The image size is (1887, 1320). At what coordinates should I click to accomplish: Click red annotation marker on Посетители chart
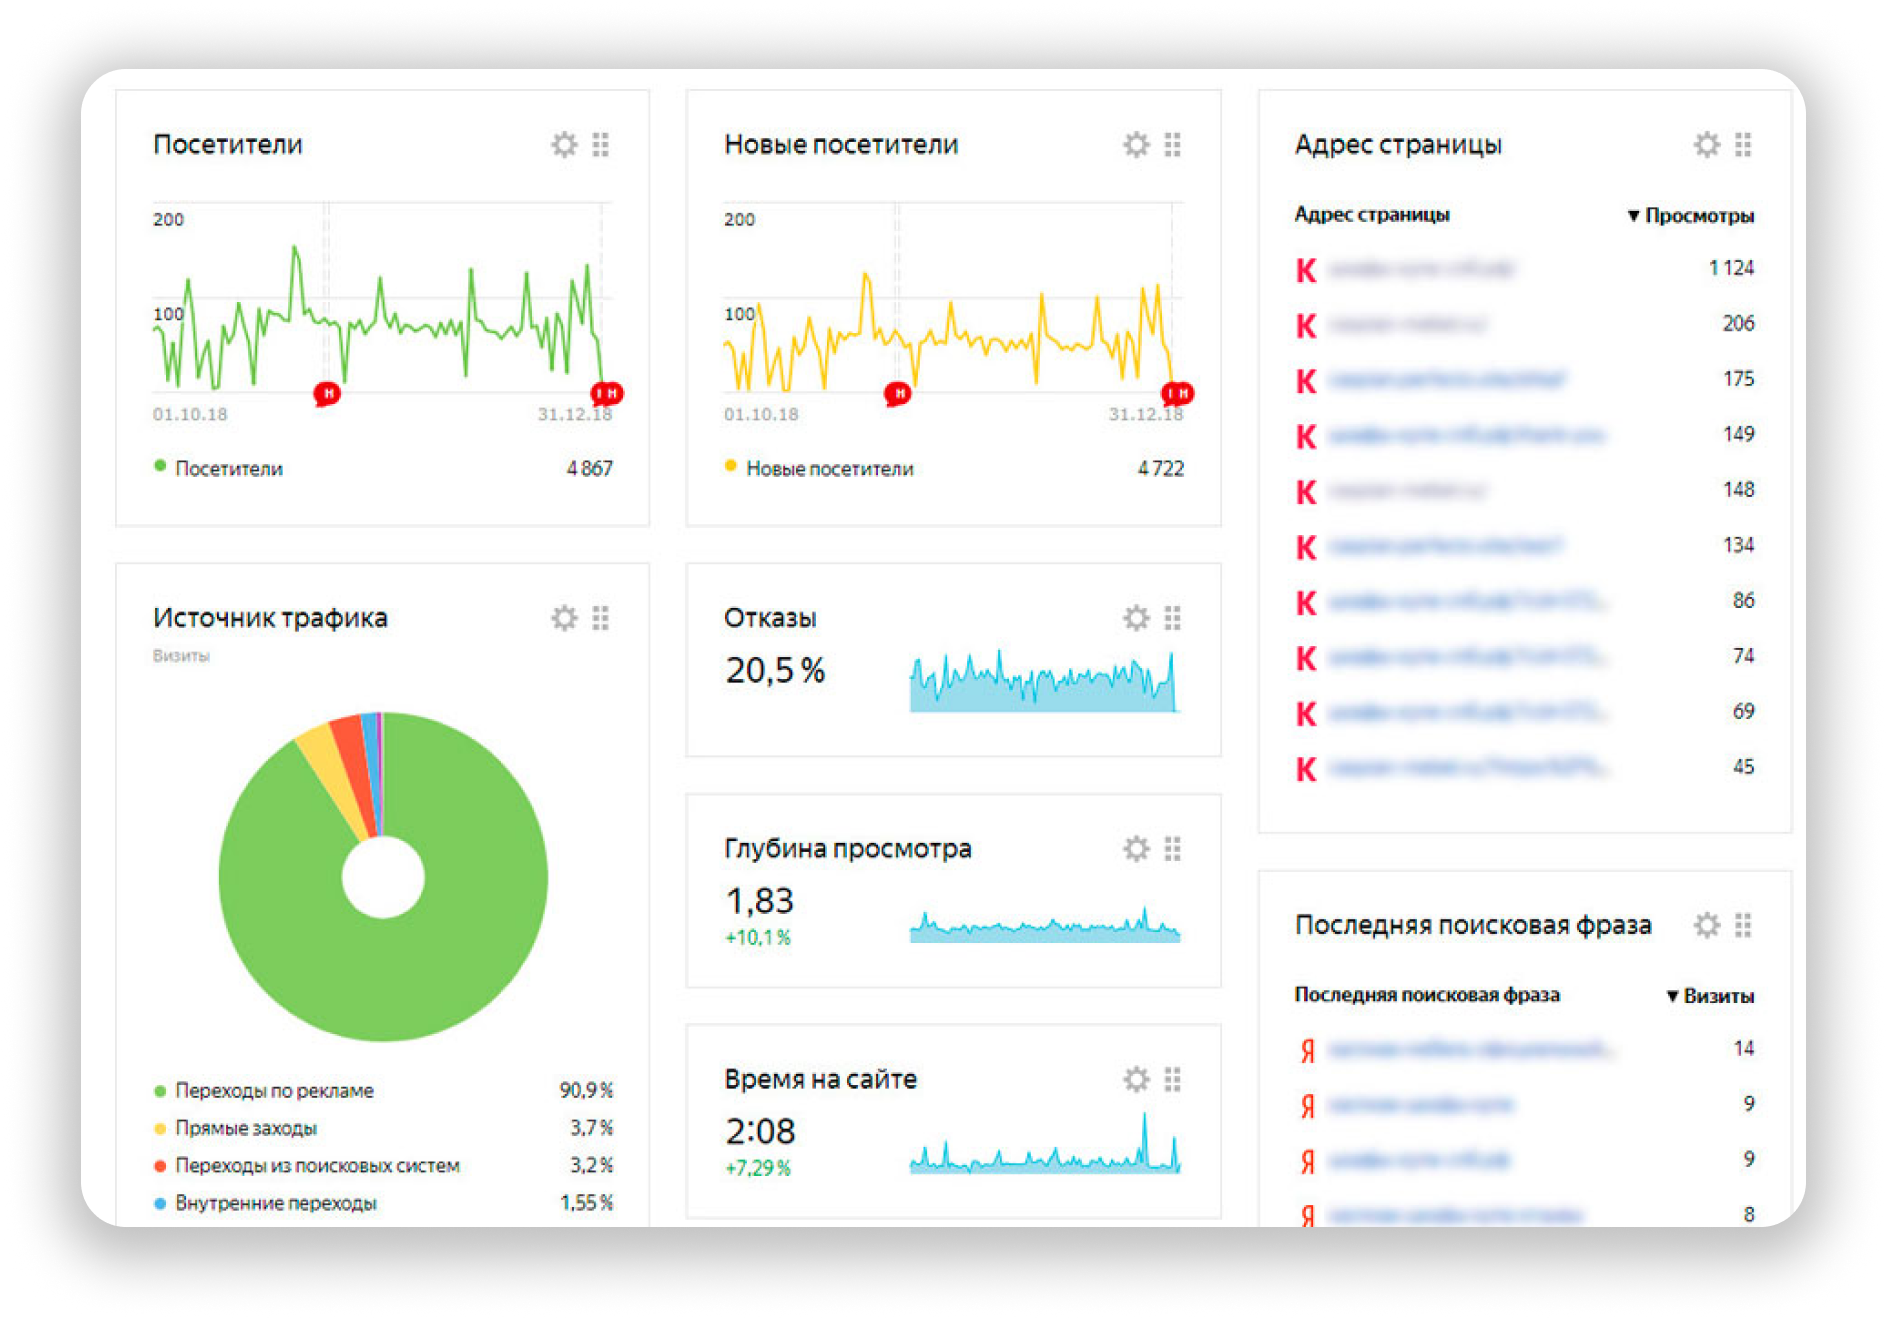pos(327,393)
